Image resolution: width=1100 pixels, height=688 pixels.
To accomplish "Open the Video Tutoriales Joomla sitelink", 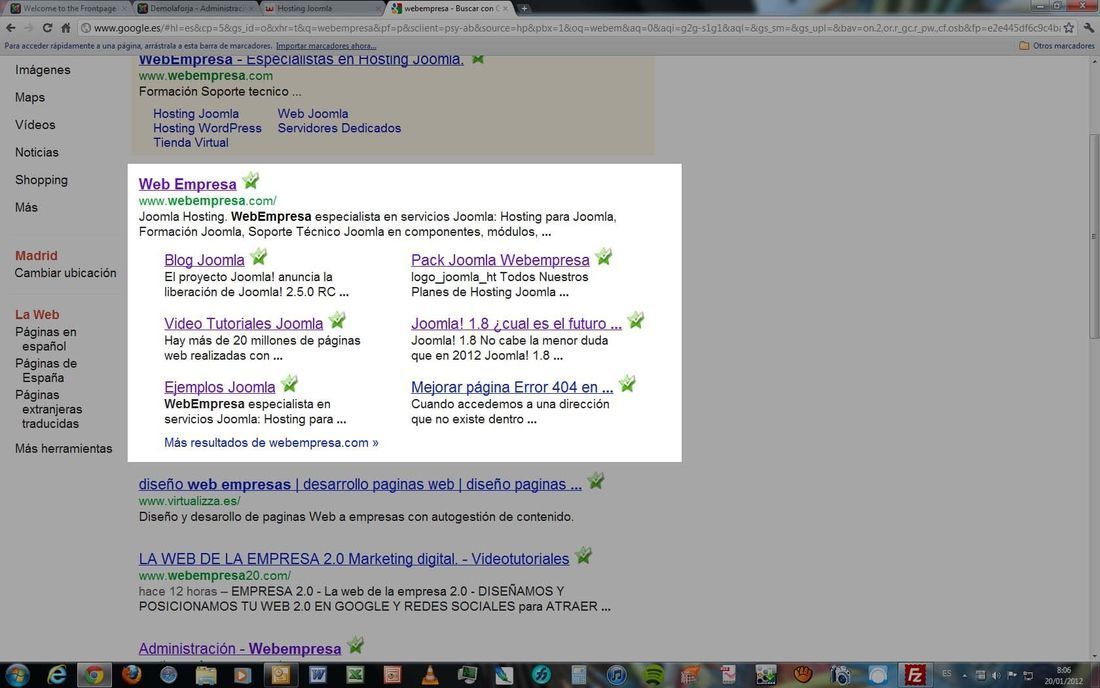I will pyautogui.click(x=243, y=323).
